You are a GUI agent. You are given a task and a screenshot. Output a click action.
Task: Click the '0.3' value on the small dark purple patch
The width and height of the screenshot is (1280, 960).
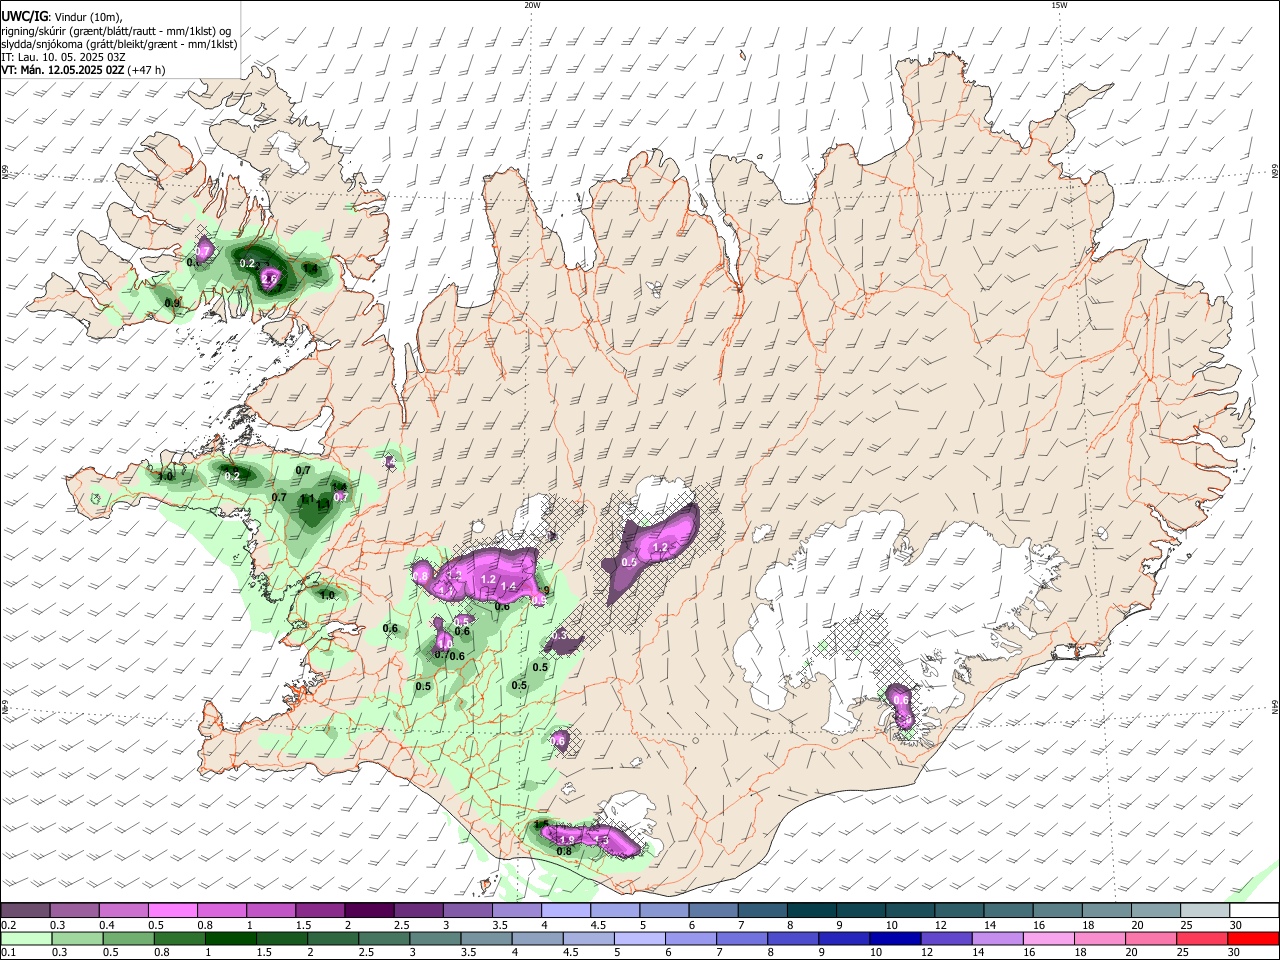pos(560,635)
